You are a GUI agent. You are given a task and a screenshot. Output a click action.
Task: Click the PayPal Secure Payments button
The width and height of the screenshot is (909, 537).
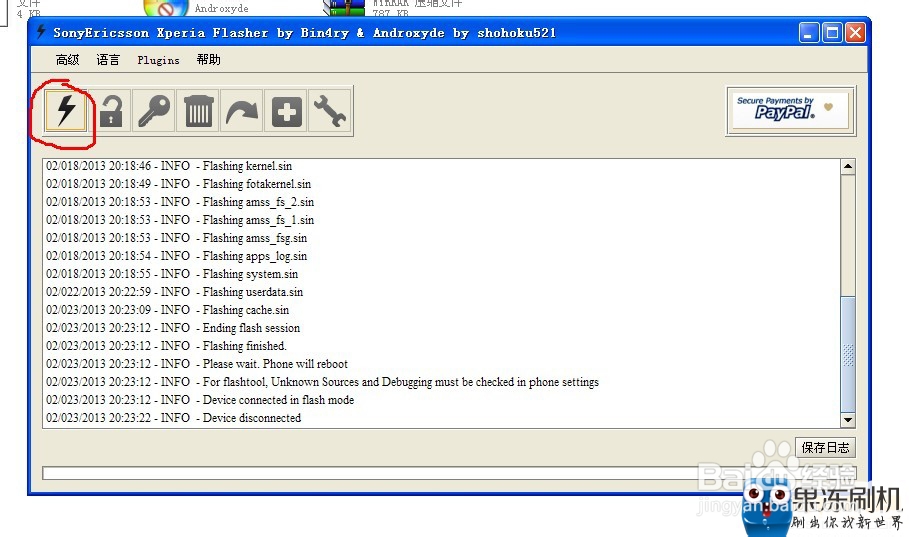(x=791, y=111)
